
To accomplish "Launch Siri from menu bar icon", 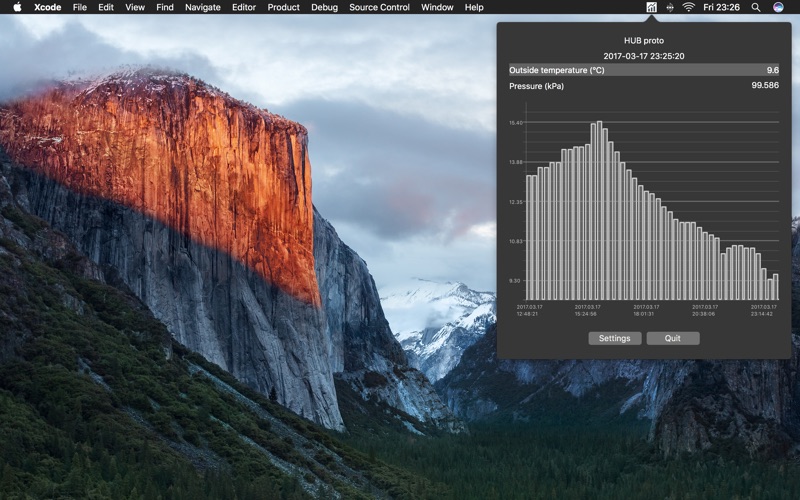I will 778,7.
